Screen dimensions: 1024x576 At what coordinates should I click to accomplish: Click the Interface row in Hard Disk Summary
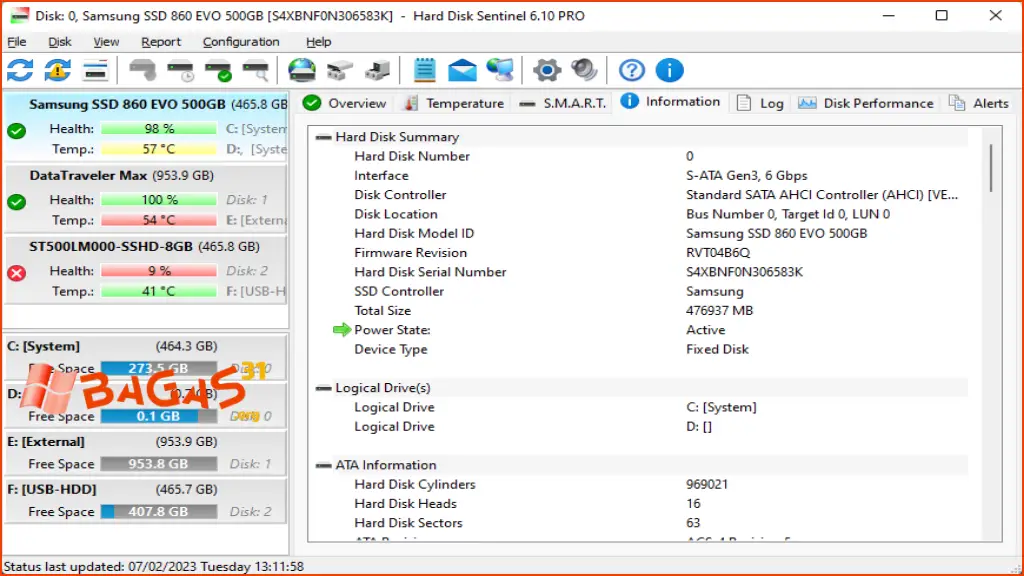[x=639, y=176]
